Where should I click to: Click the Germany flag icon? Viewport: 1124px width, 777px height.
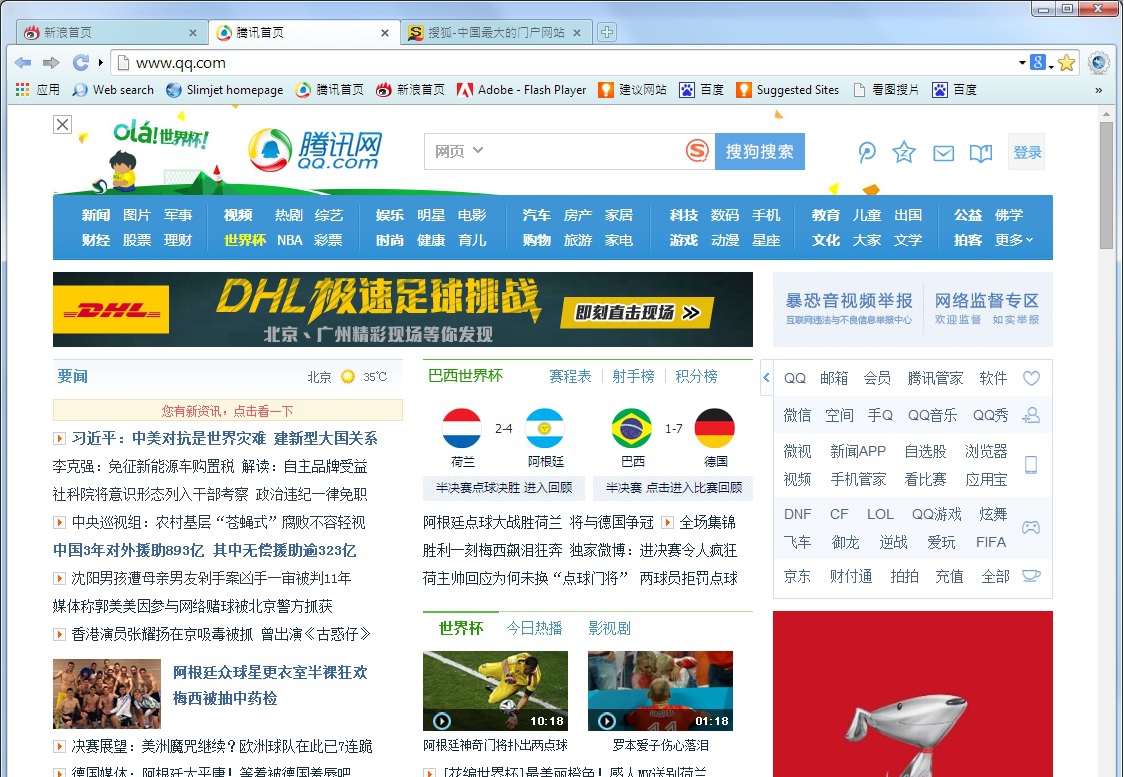pos(715,429)
